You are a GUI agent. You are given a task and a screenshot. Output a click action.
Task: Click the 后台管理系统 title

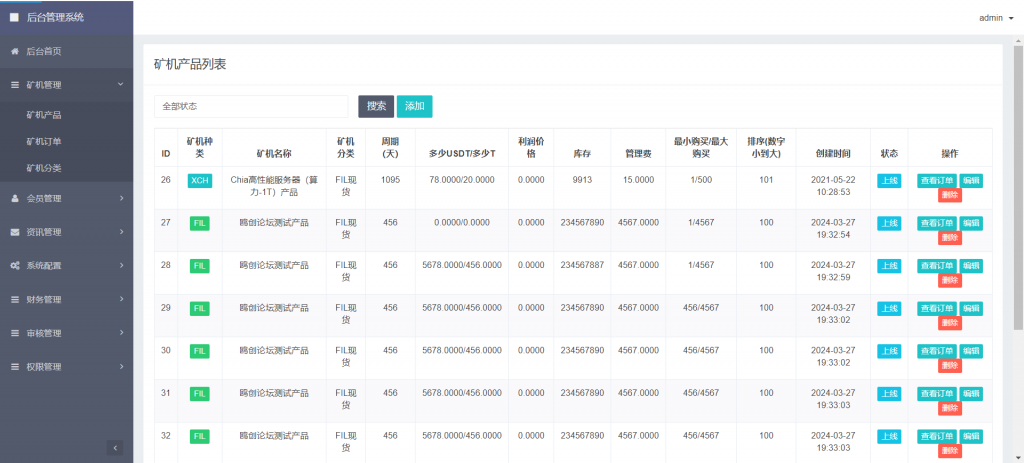coord(56,18)
